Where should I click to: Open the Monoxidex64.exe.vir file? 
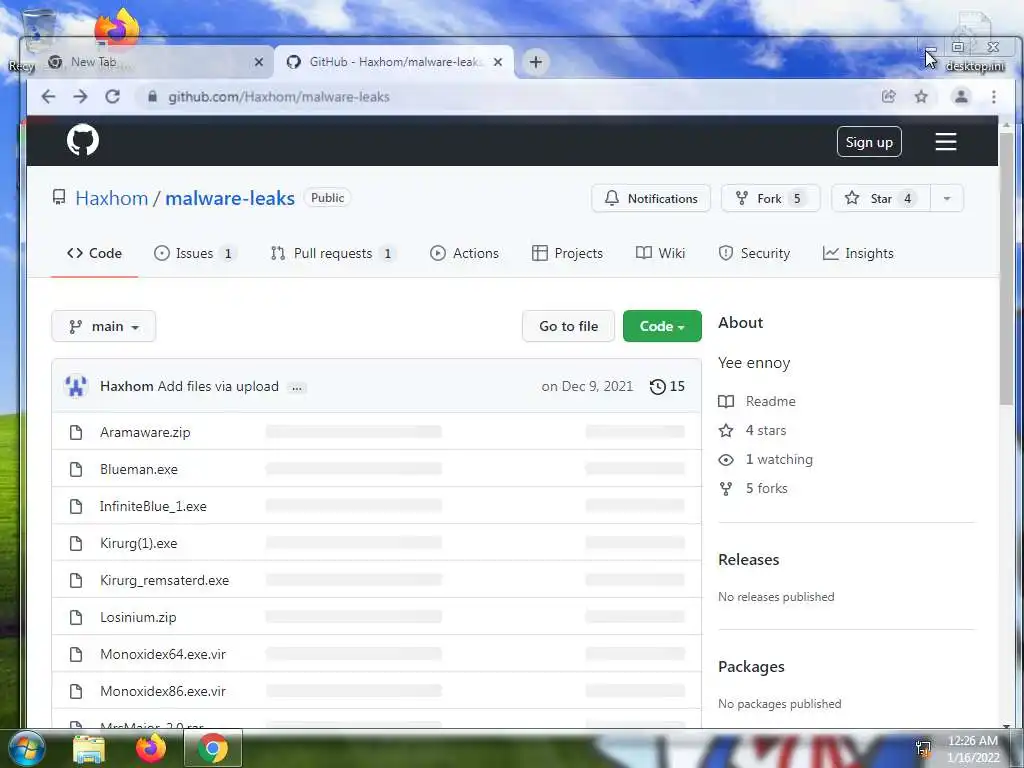pos(163,654)
